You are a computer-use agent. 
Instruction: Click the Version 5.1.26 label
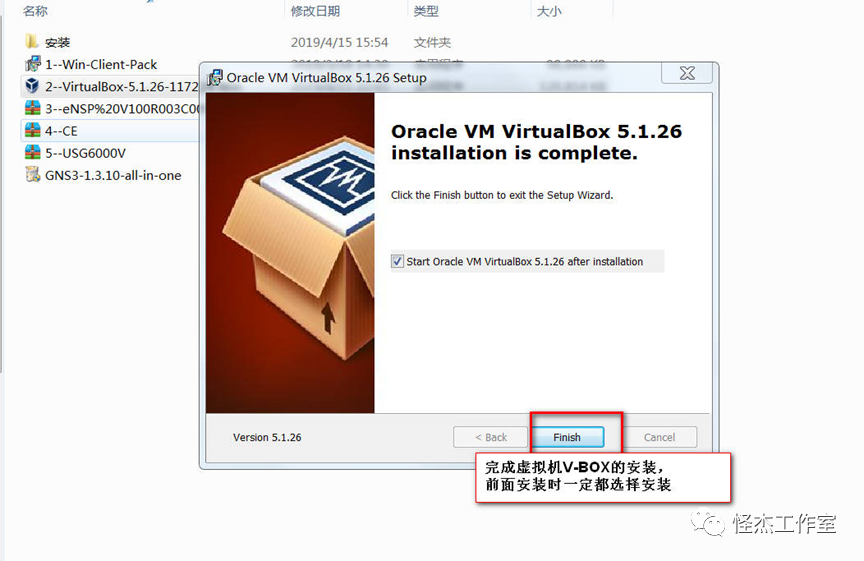pos(267,438)
